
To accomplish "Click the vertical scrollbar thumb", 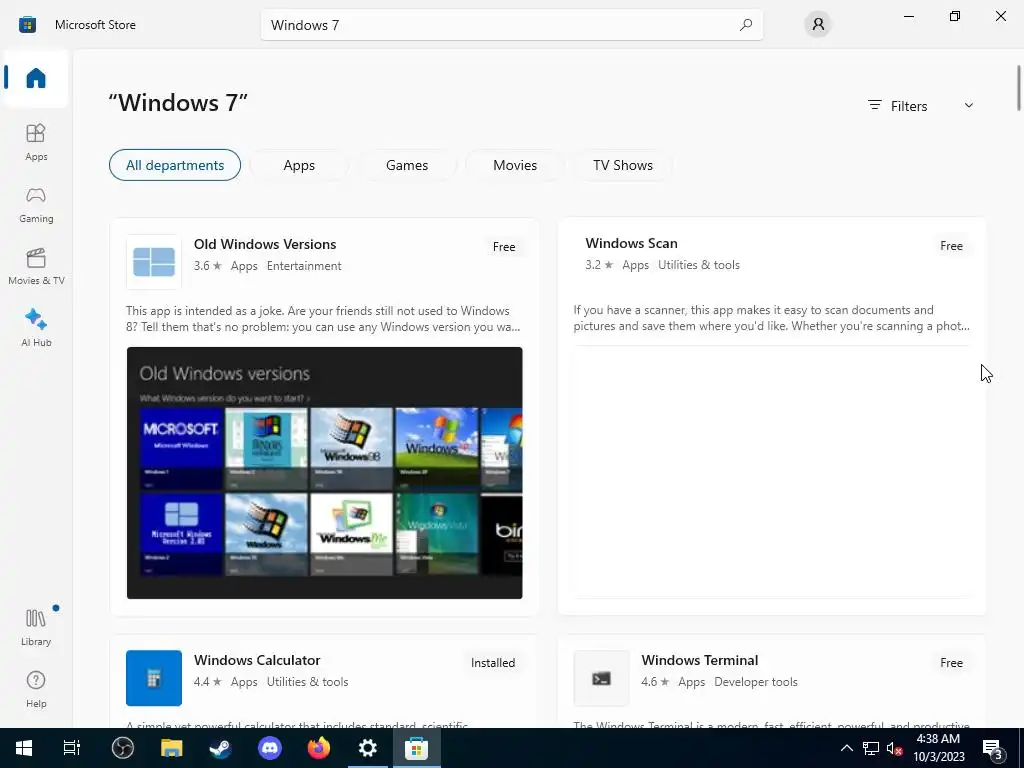I will 1019,88.
